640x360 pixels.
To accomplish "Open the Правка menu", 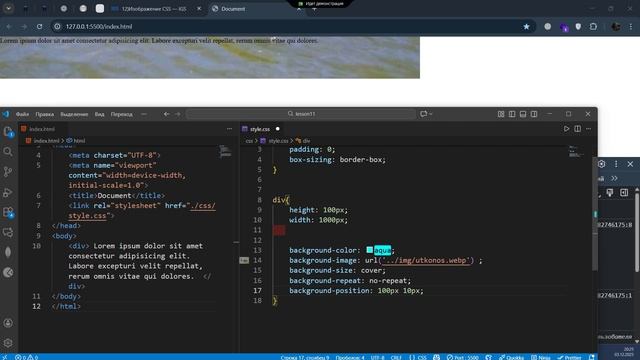I will pyautogui.click(x=44, y=114).
